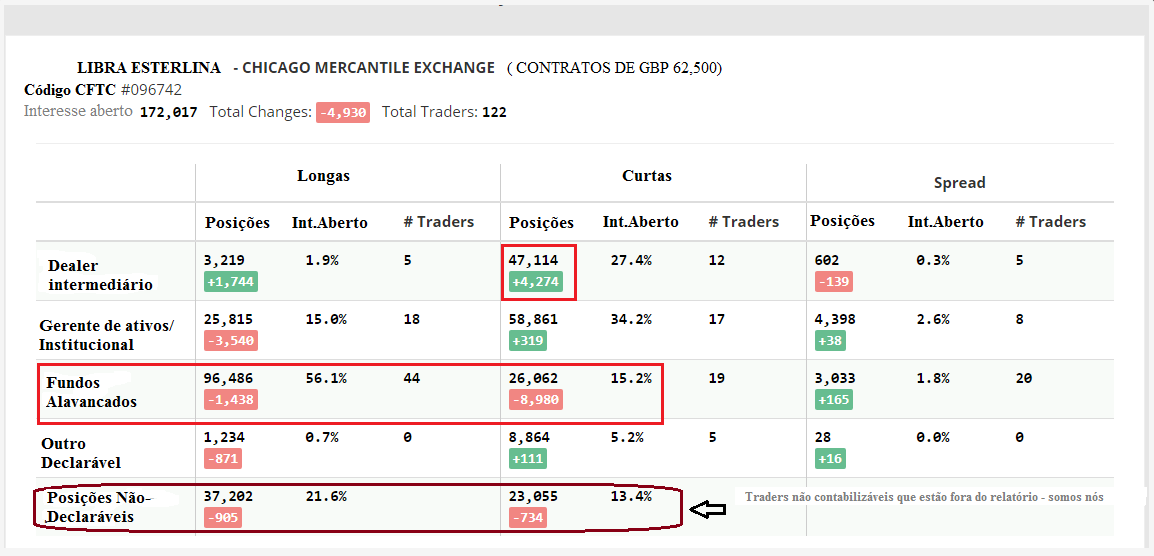Select the Curtas column group header

pyautogui.click(x=647, y=176)
